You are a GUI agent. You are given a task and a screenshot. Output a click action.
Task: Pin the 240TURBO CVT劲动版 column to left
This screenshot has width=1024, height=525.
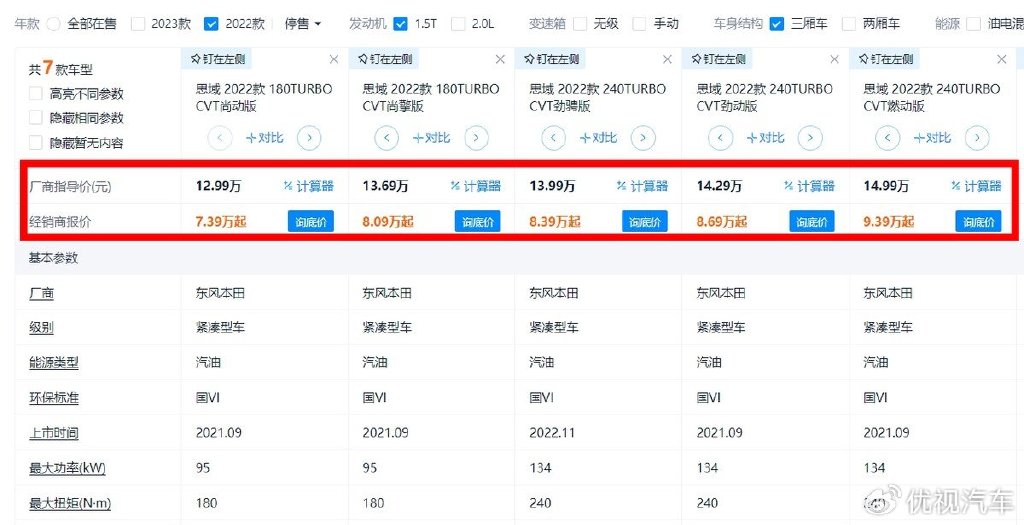[x=717, y=59]
